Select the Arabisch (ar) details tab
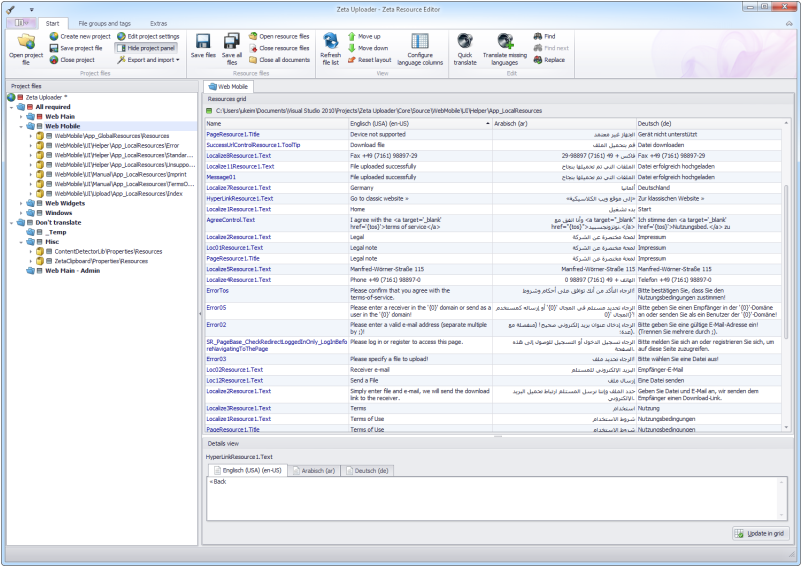The width and height of the screenshot is (801, 566). 314,469
